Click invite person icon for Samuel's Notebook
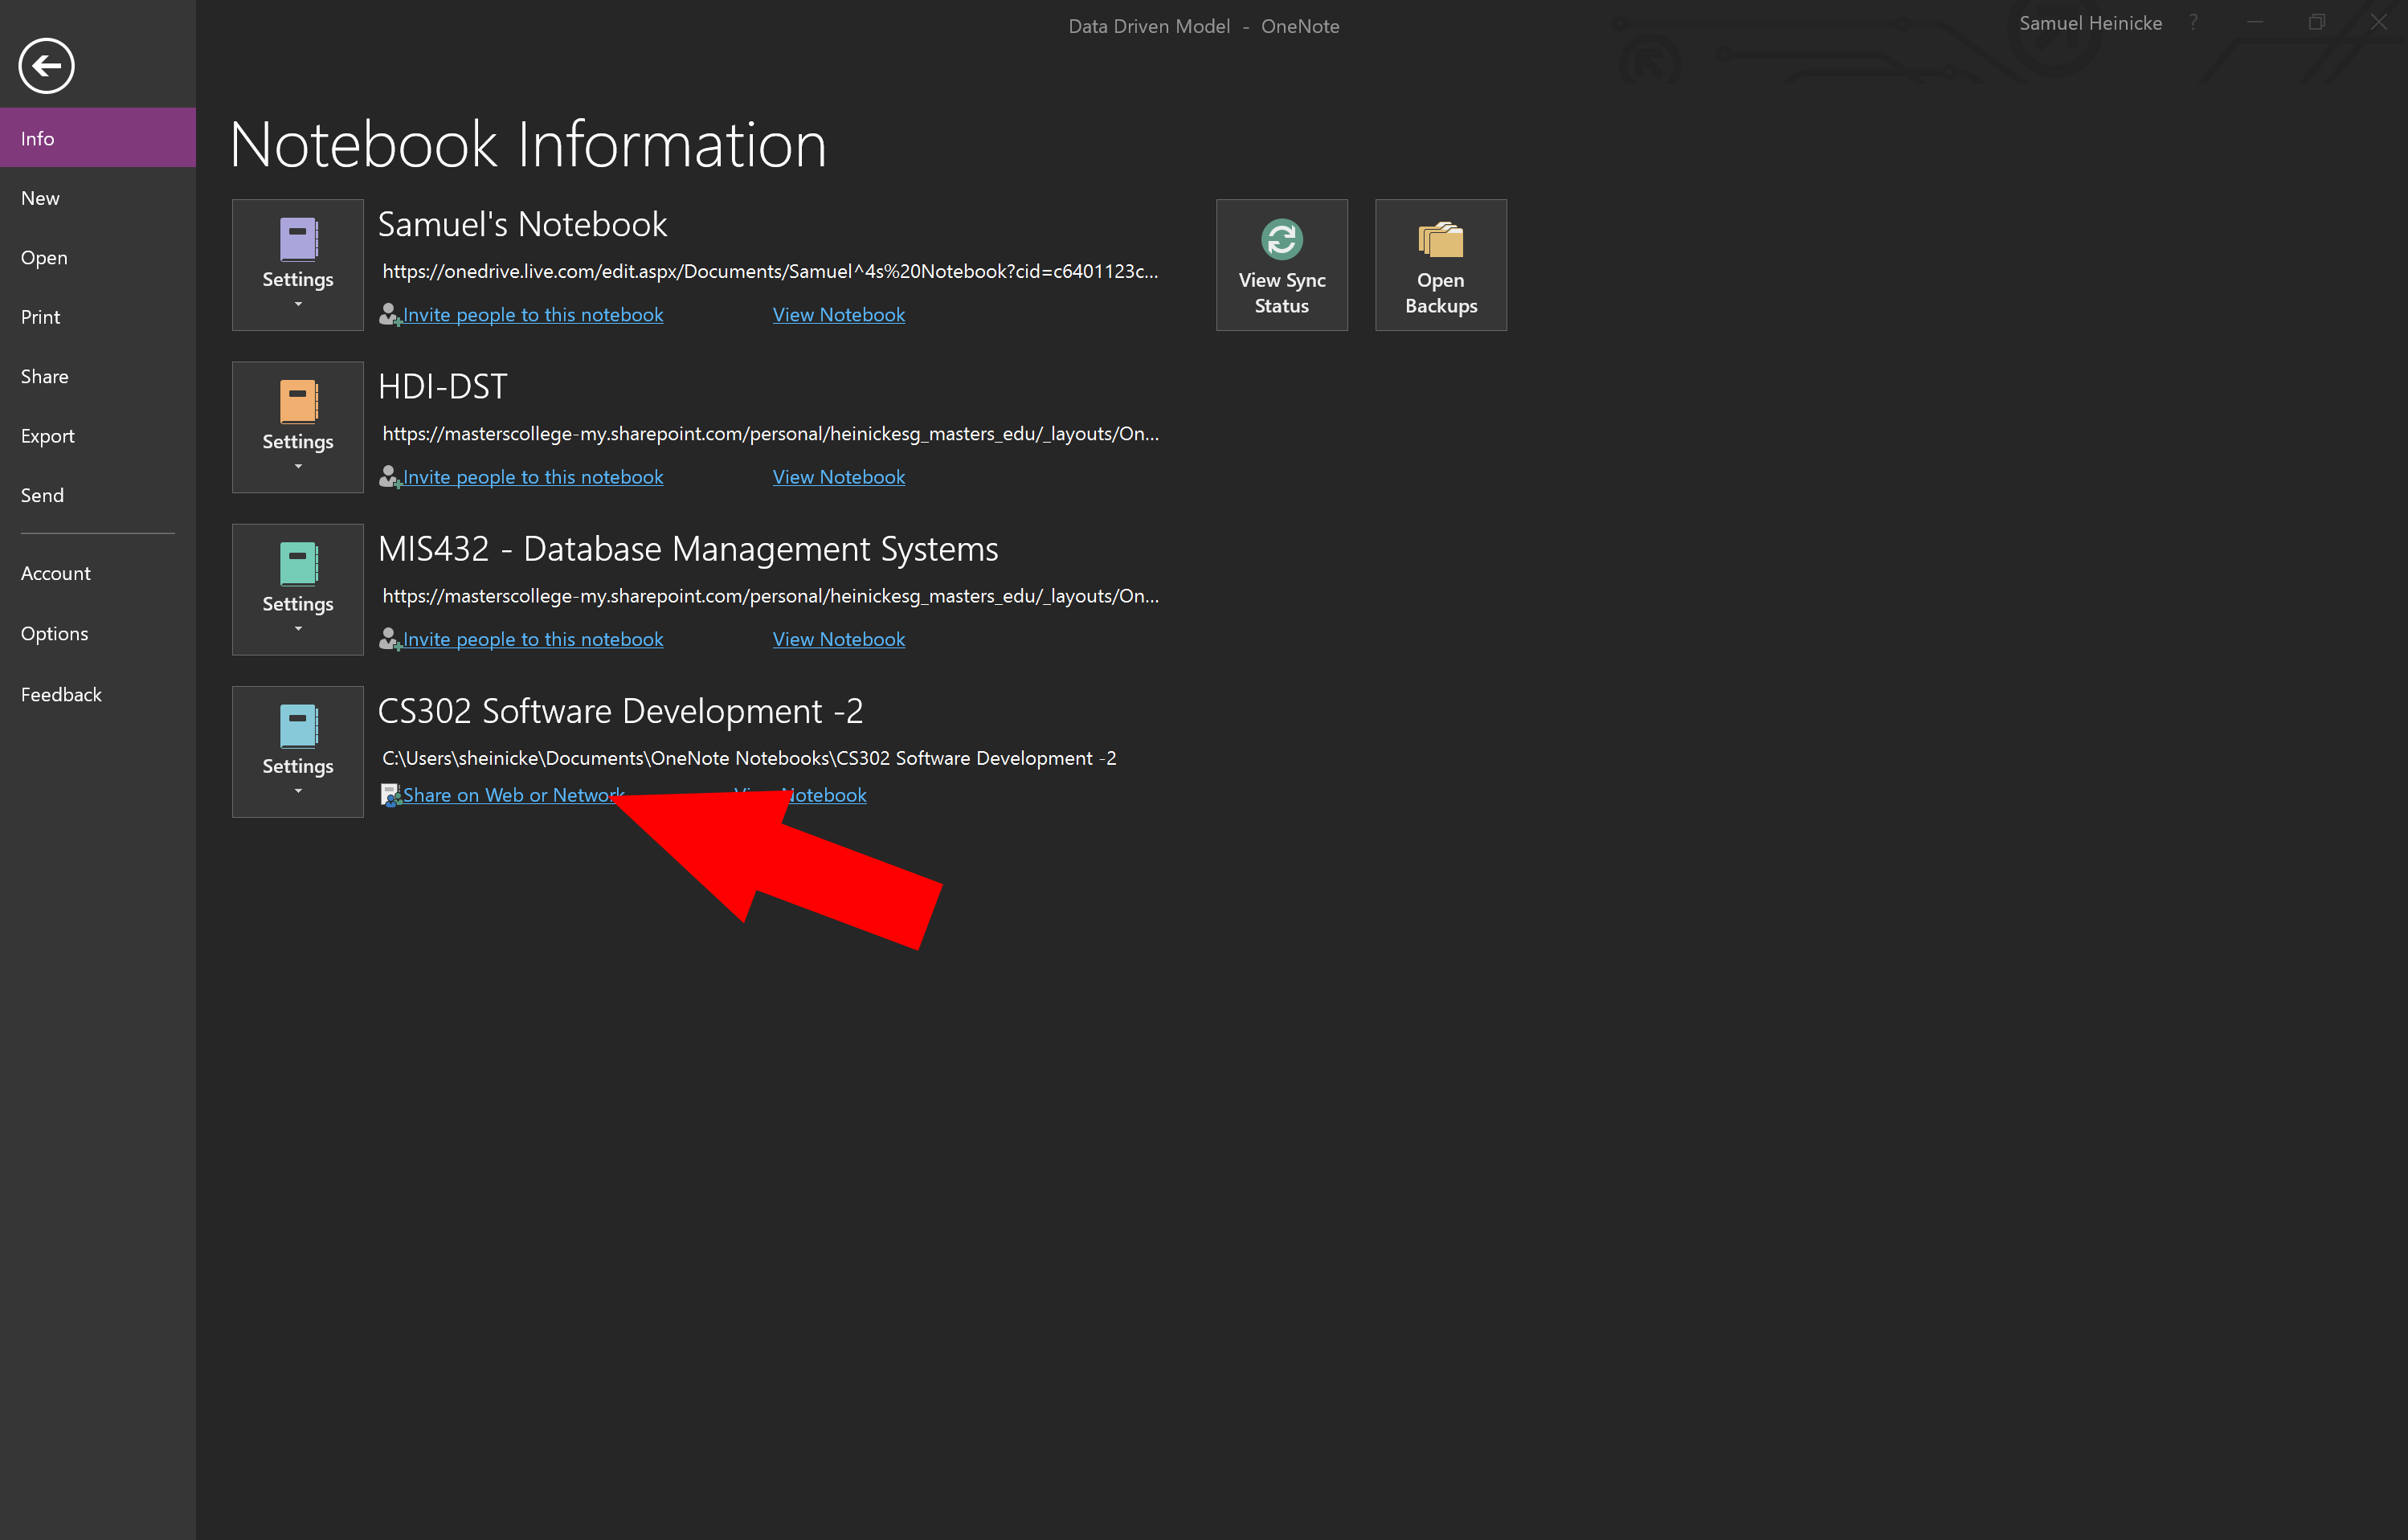This screenshot has width=2408, height=1540. point(389,314)
